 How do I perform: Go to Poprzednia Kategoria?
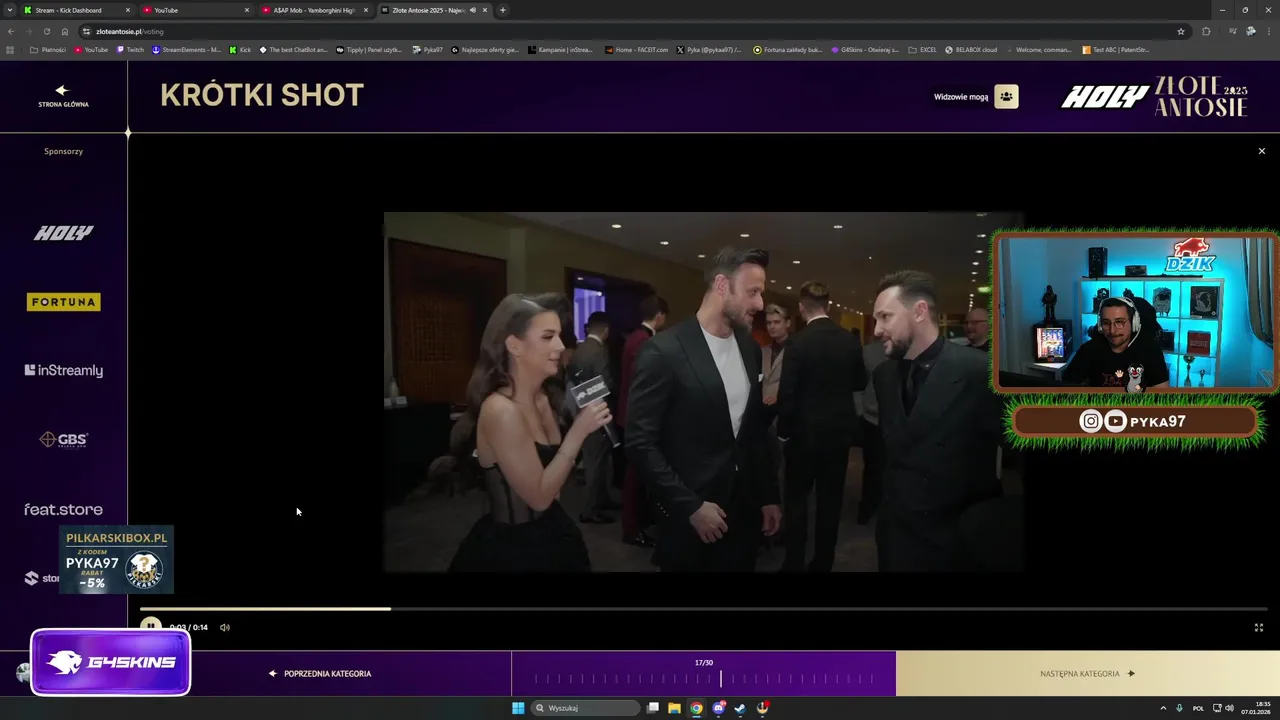(x=320, y=674)
